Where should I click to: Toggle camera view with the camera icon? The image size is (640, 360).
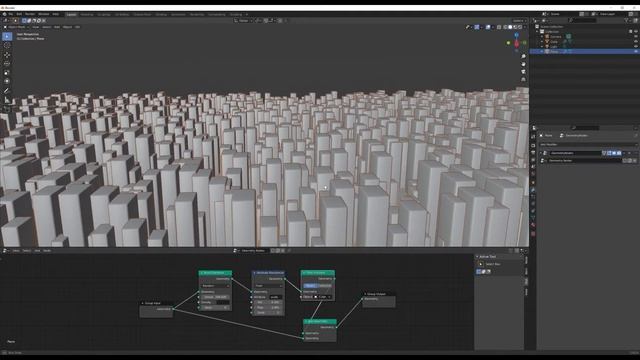(523, 72)
